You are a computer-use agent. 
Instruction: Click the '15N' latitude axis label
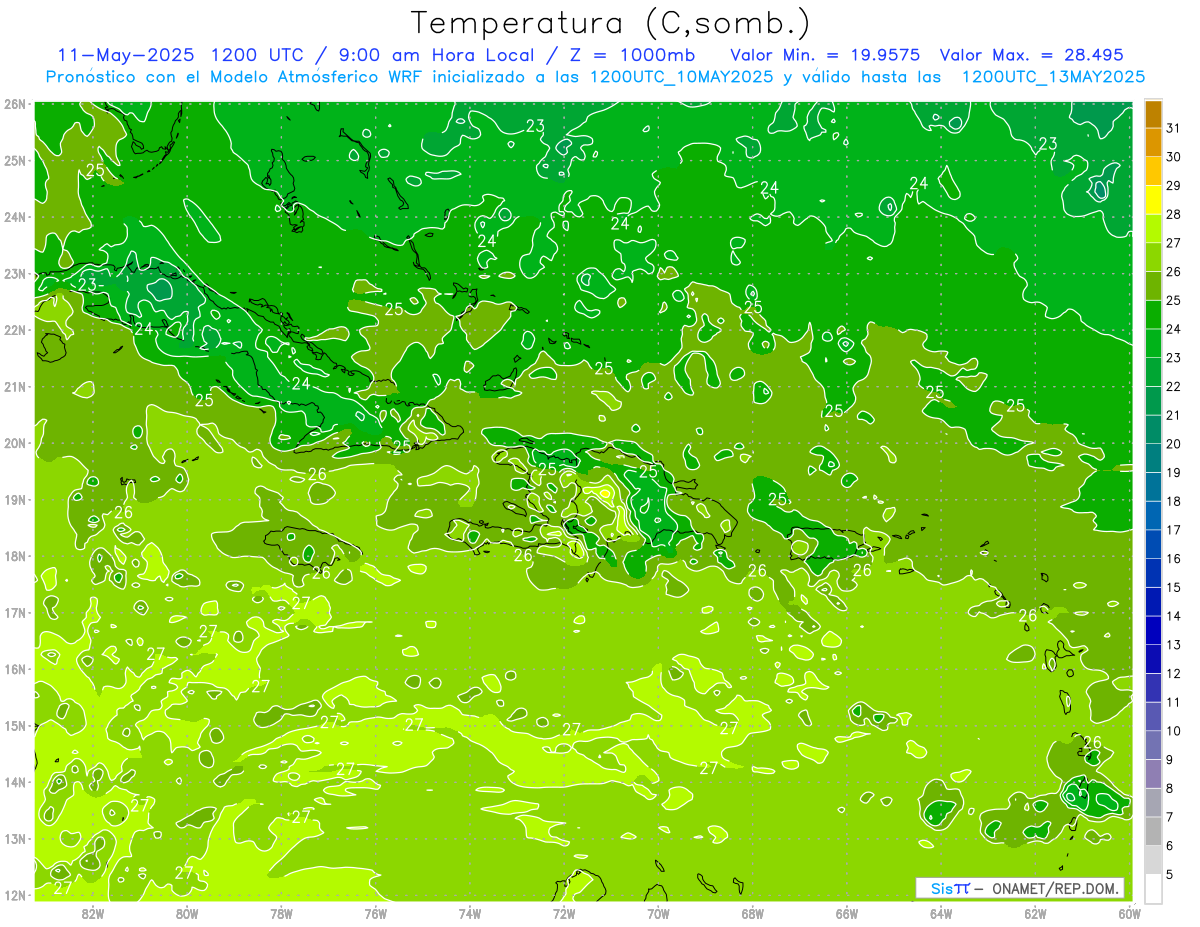tap(15, 726)
